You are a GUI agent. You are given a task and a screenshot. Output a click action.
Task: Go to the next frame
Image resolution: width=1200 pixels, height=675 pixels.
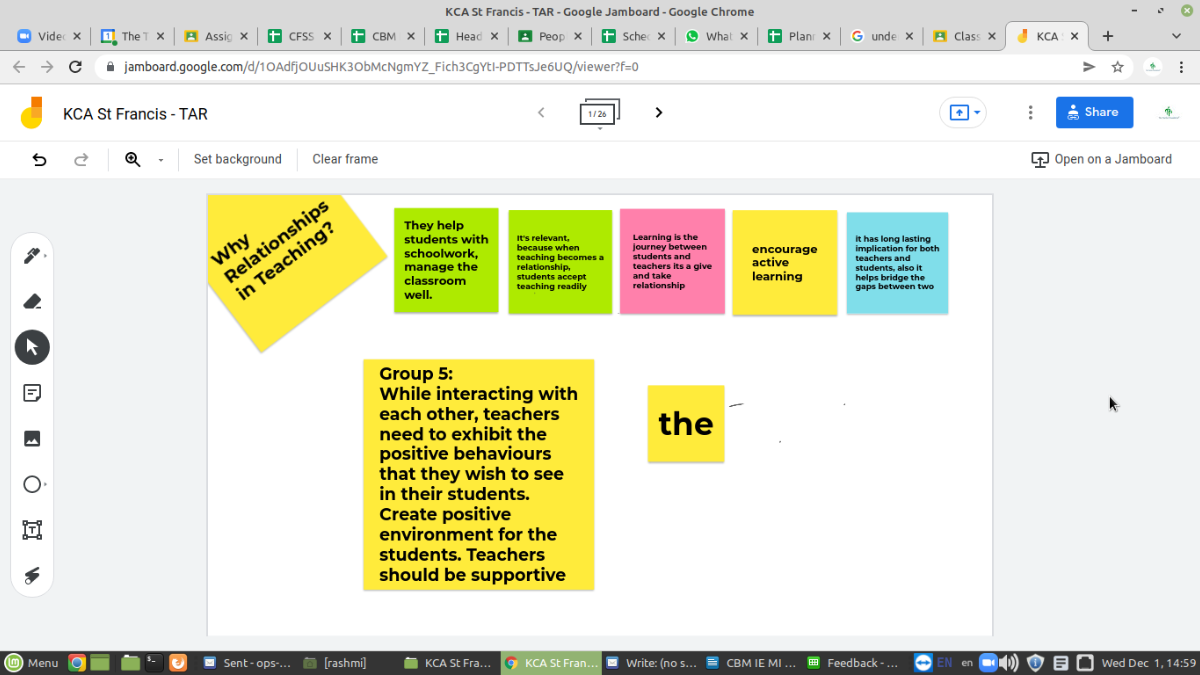(x=658, y=112)
